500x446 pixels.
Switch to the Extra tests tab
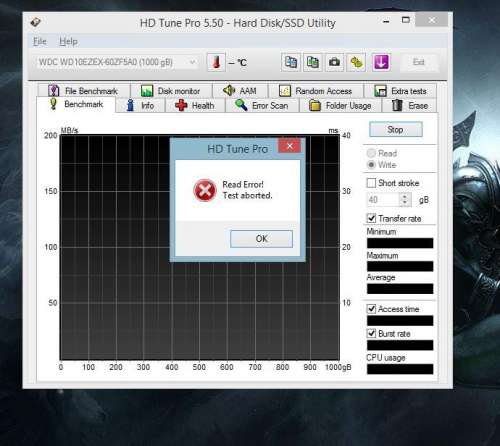400,91
